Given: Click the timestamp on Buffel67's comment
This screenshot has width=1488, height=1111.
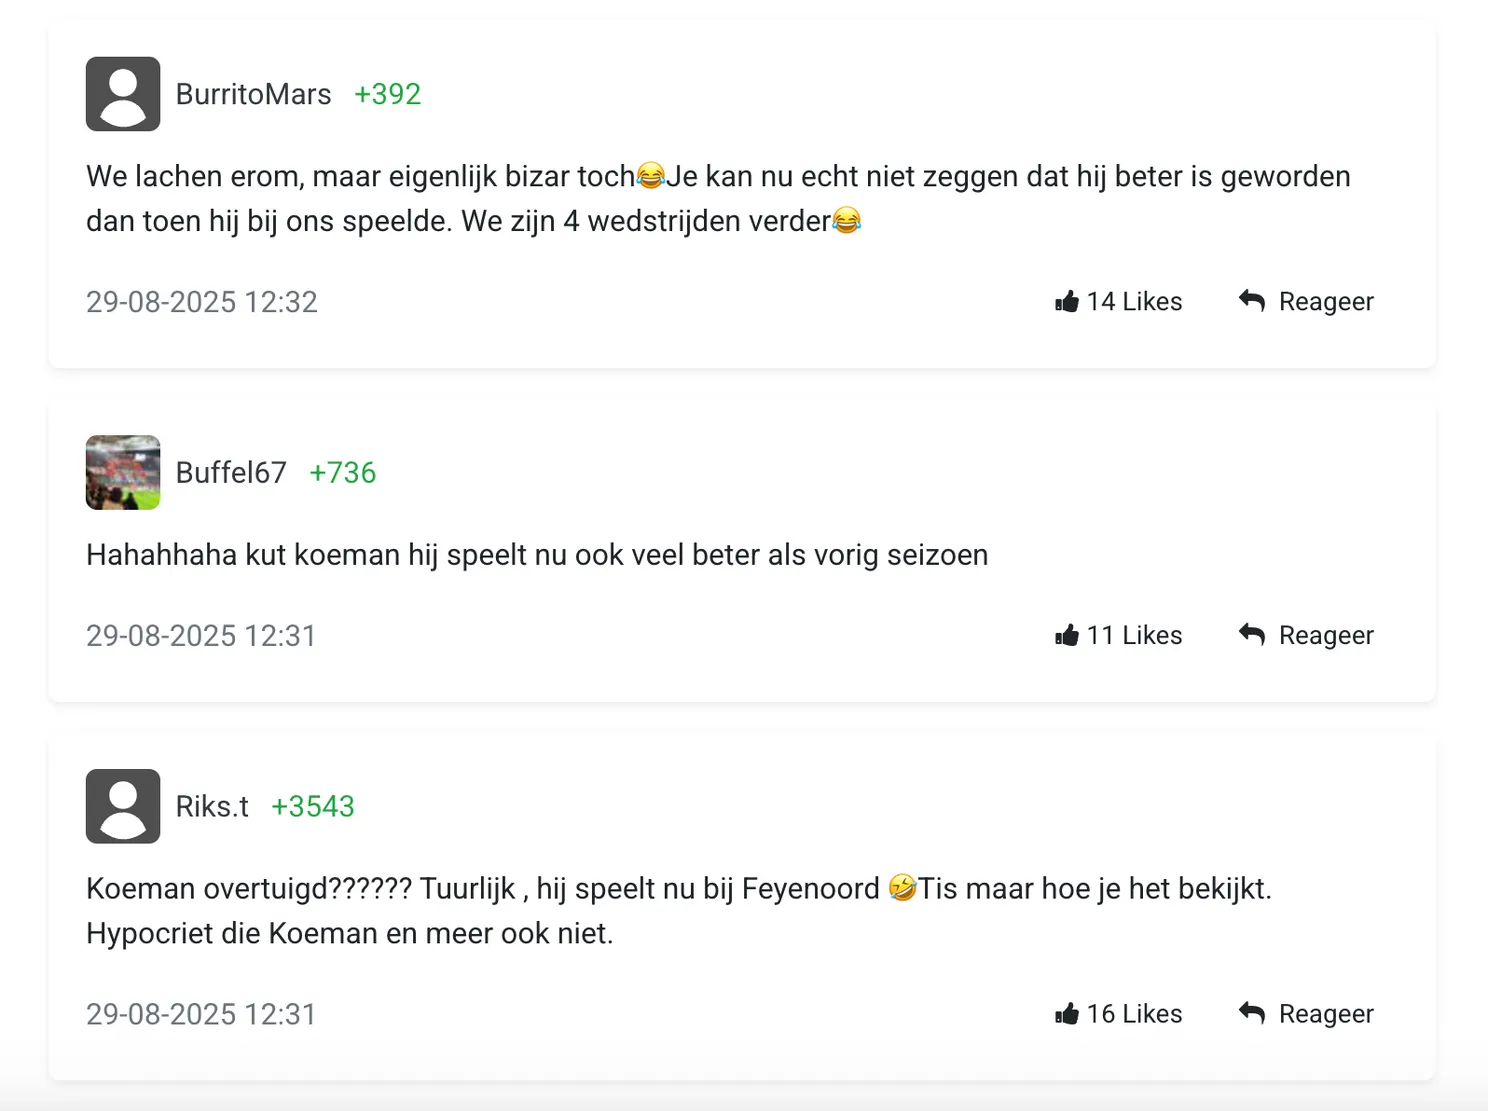Looking at the screenshot, I should [201, 634].
